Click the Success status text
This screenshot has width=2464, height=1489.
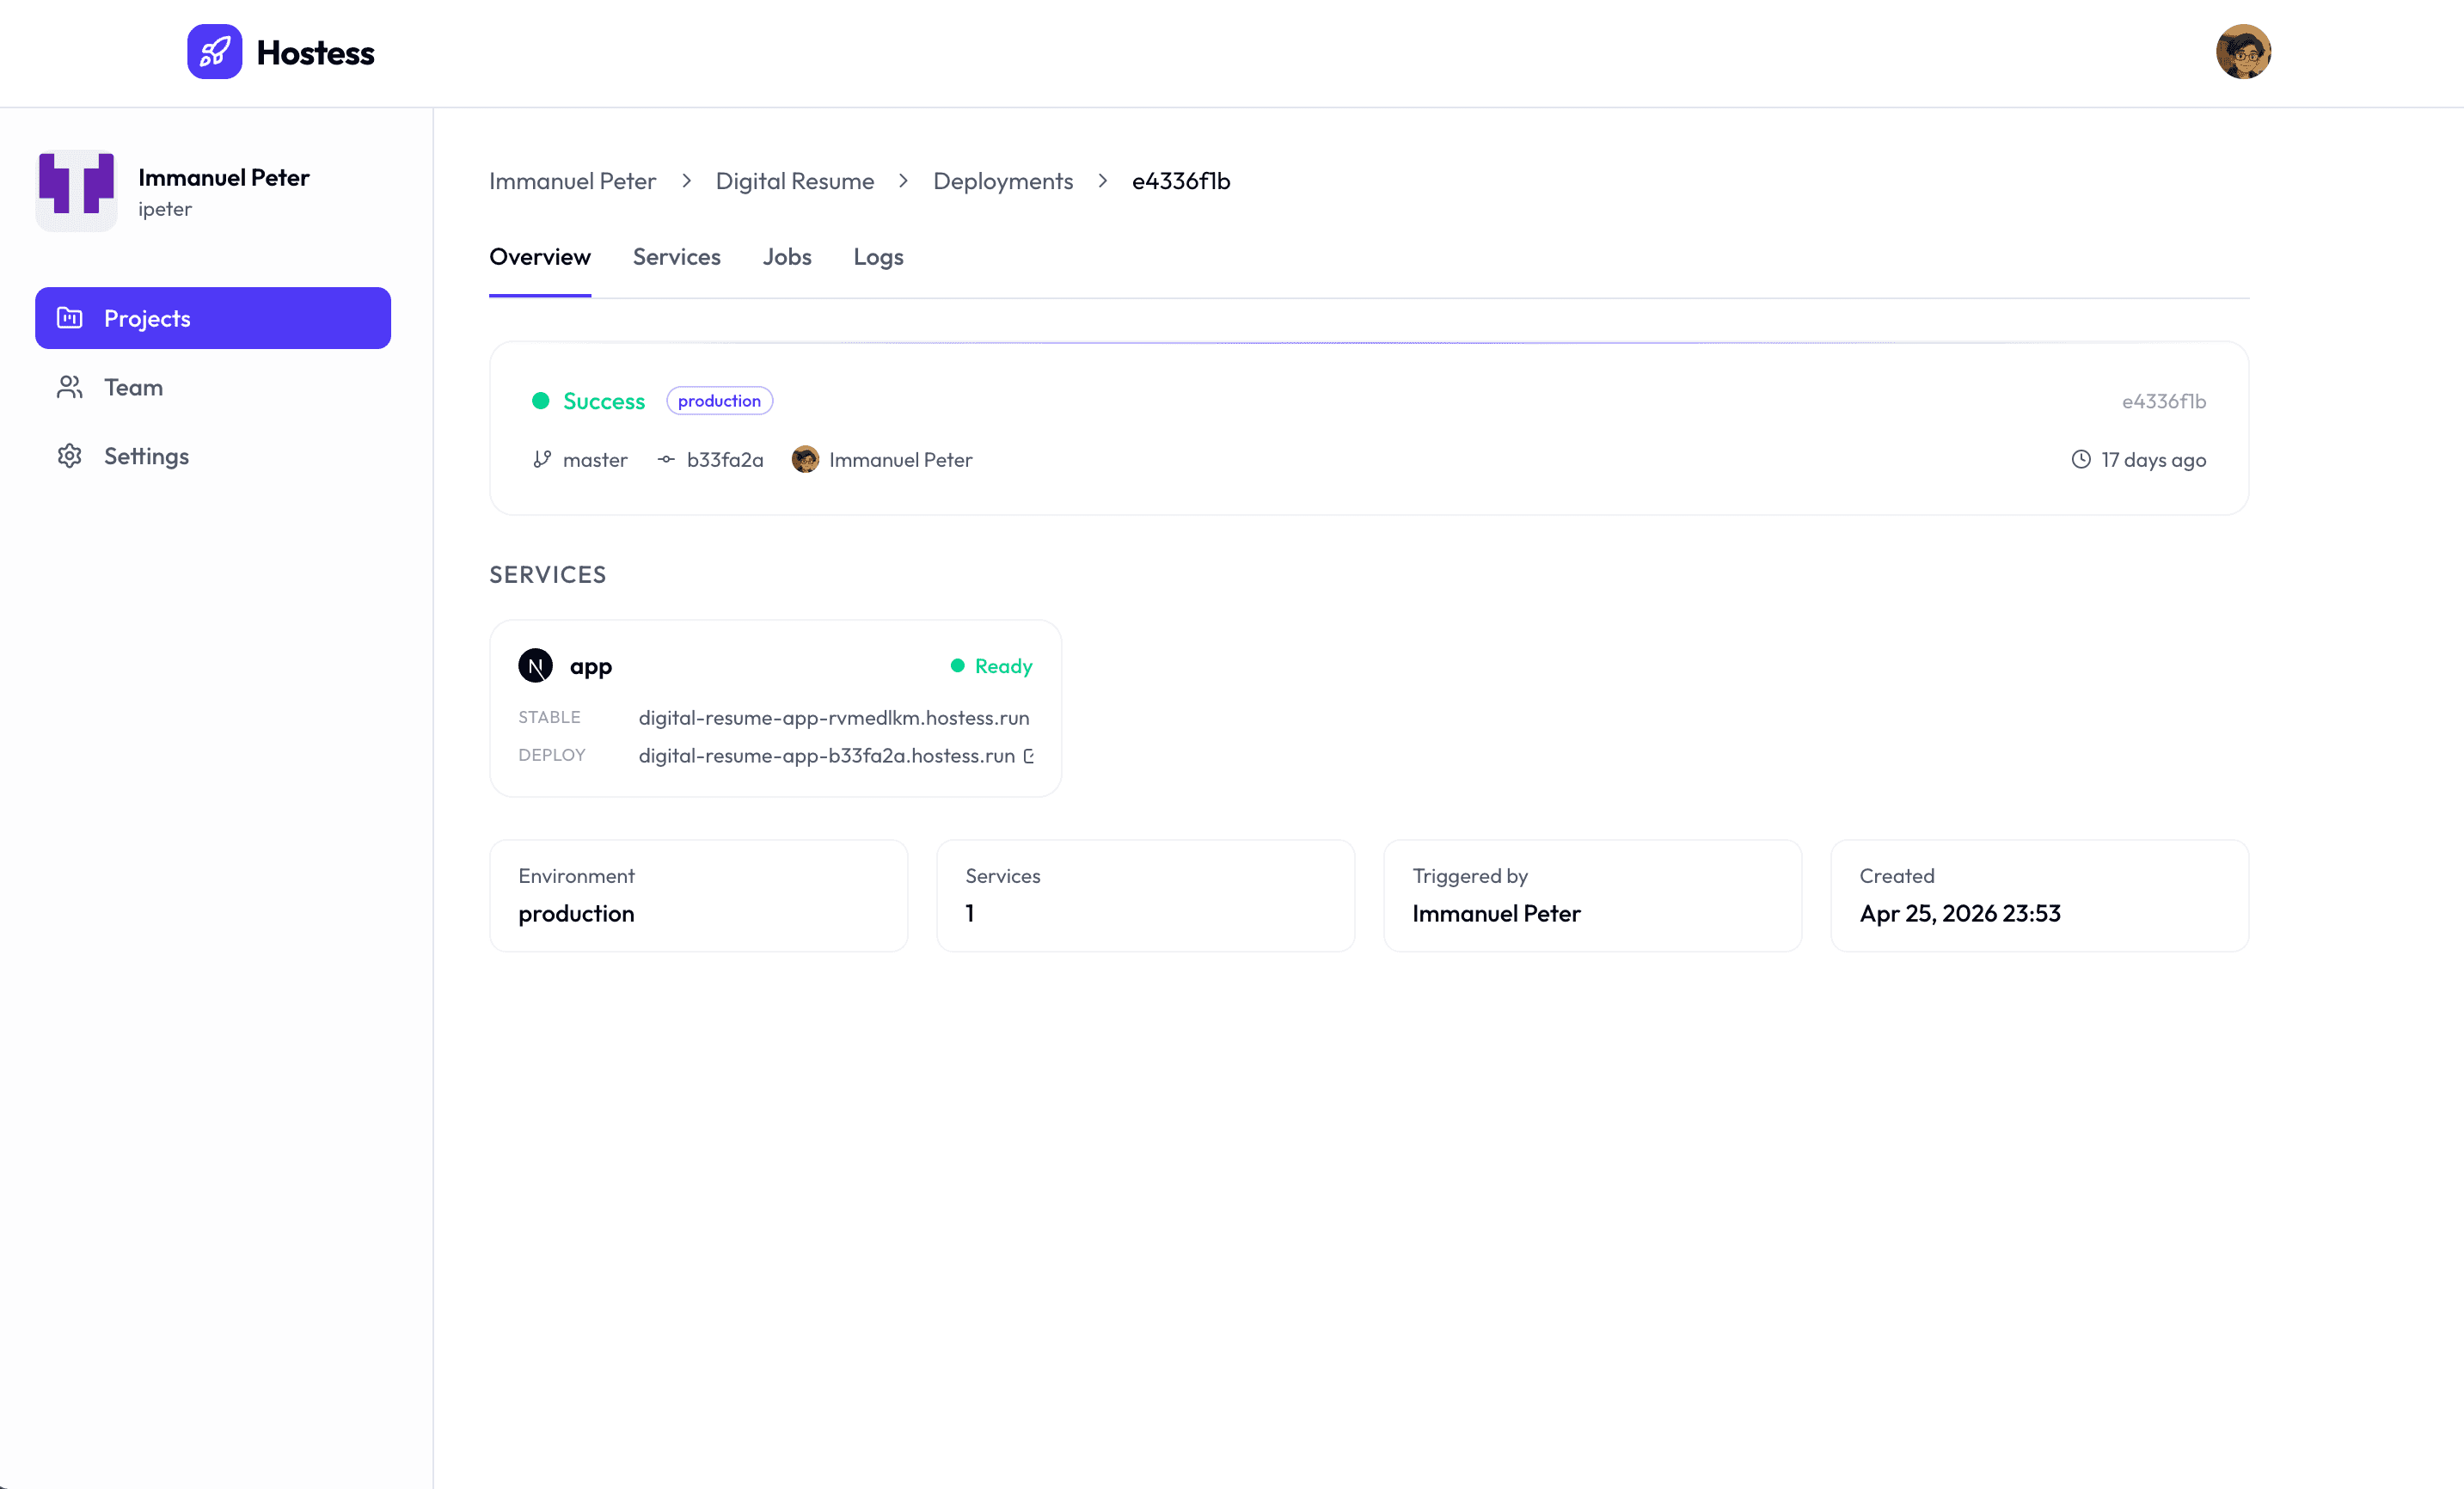(x=604, y=401)
